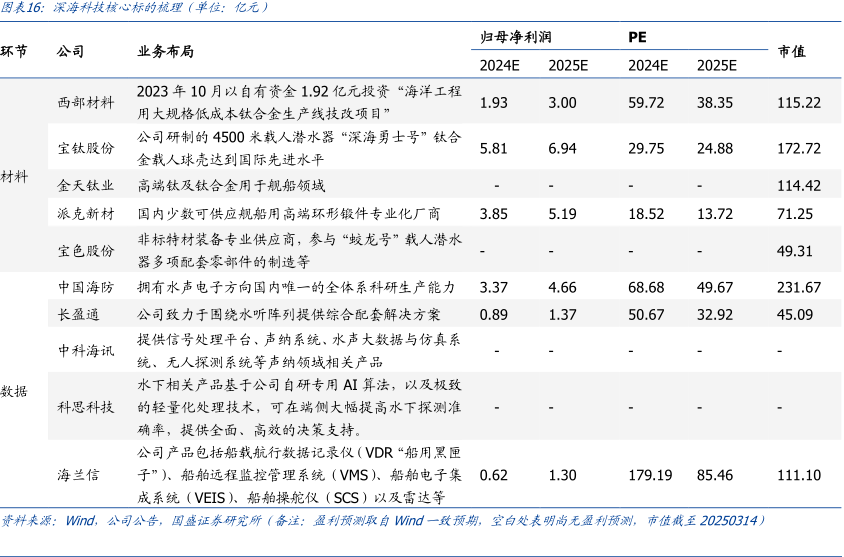
Task: Click PE value 13.72
Action: 715,214
